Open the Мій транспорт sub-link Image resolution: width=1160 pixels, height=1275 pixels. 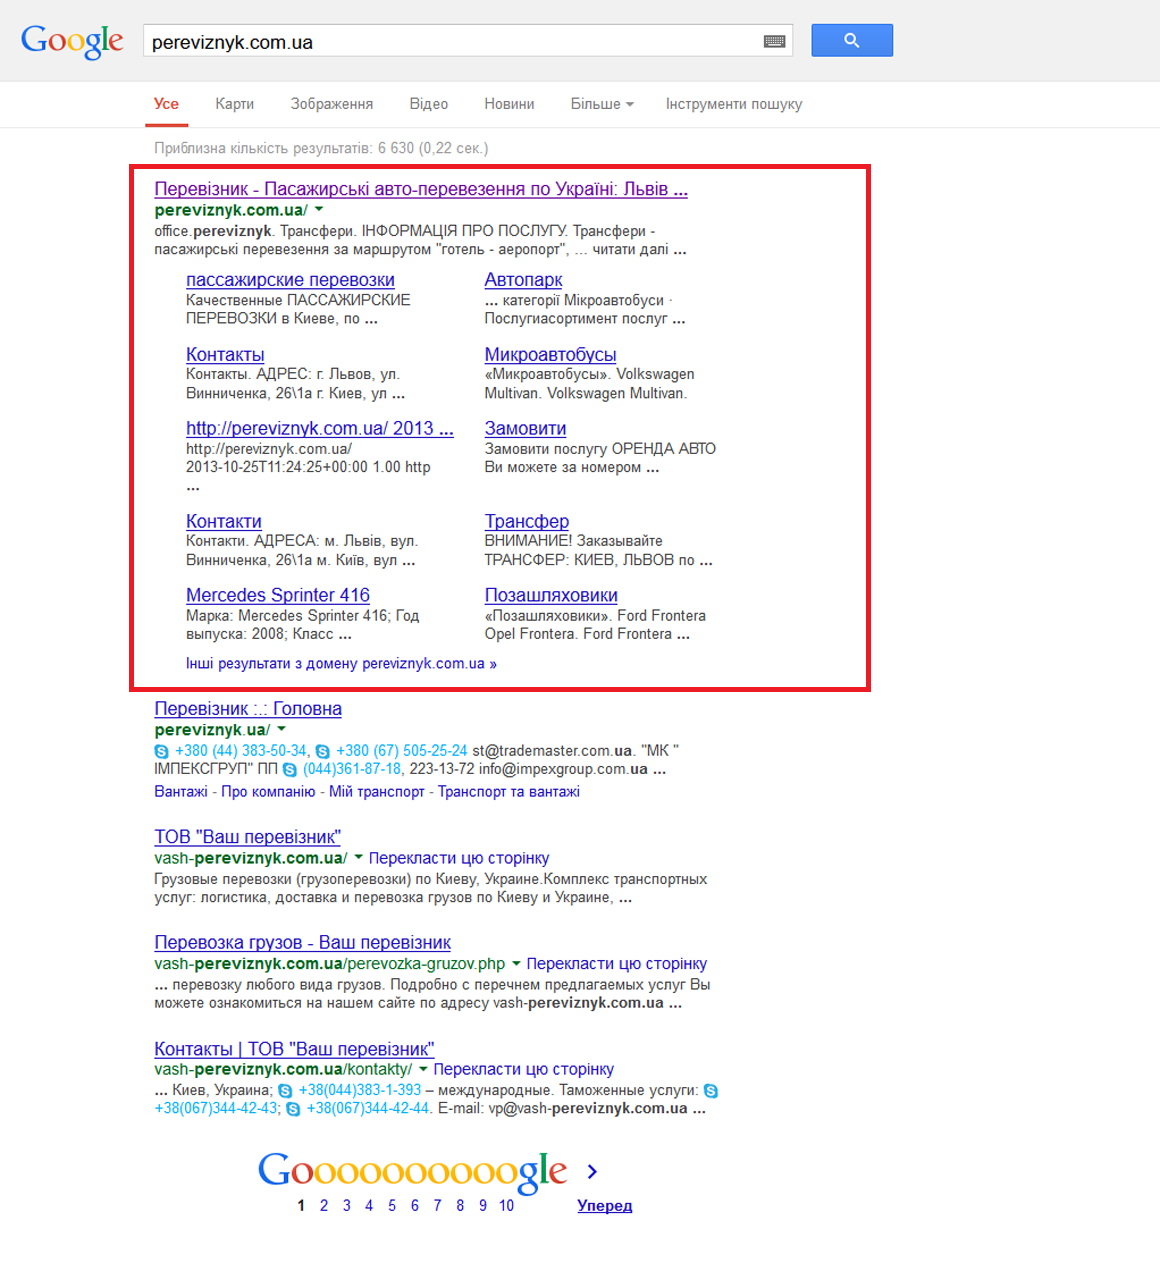pos(377,791)
